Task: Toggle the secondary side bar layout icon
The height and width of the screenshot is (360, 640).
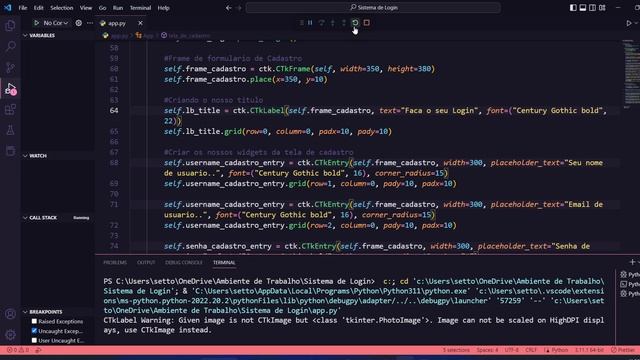Action: [593, 8]
